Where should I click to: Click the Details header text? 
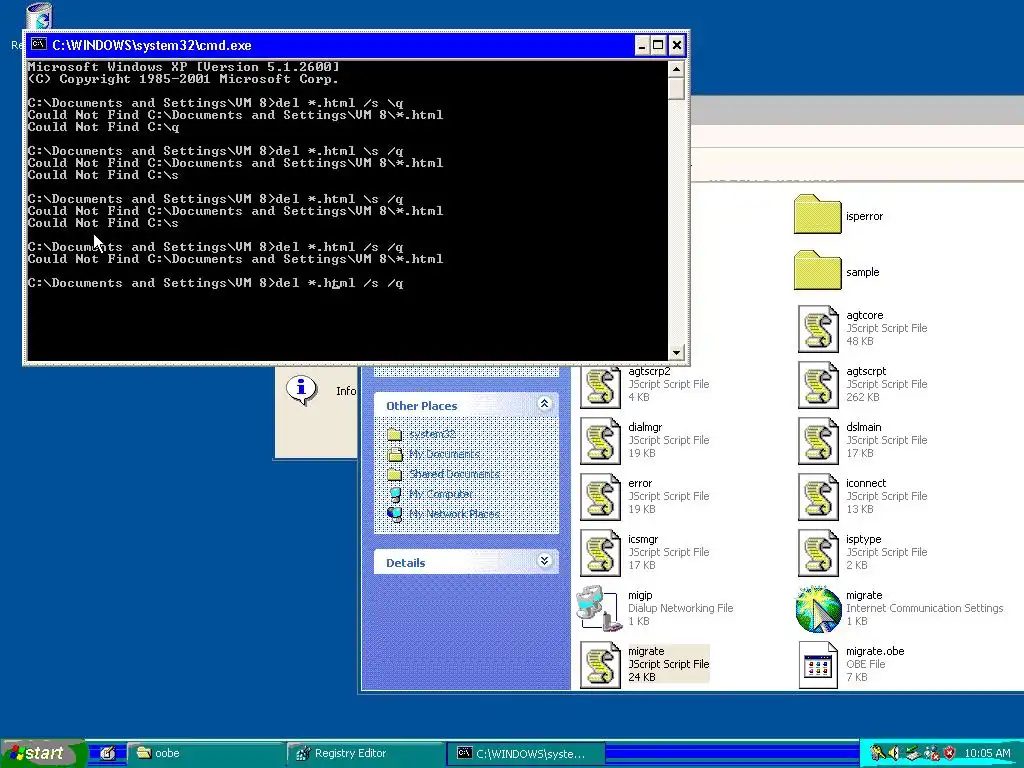coord(406,562)
